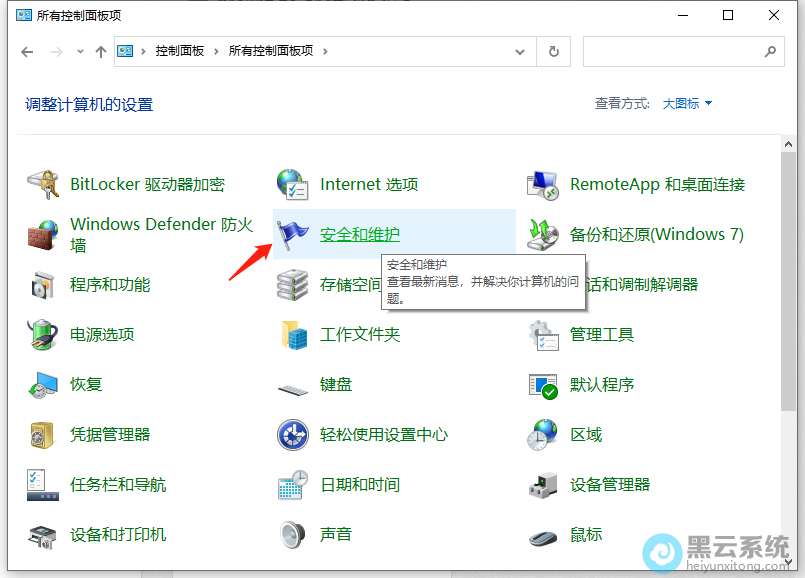Open the address bar history dropdown
805x578 pixels.
pyautogui.click(x=519, y=51)
